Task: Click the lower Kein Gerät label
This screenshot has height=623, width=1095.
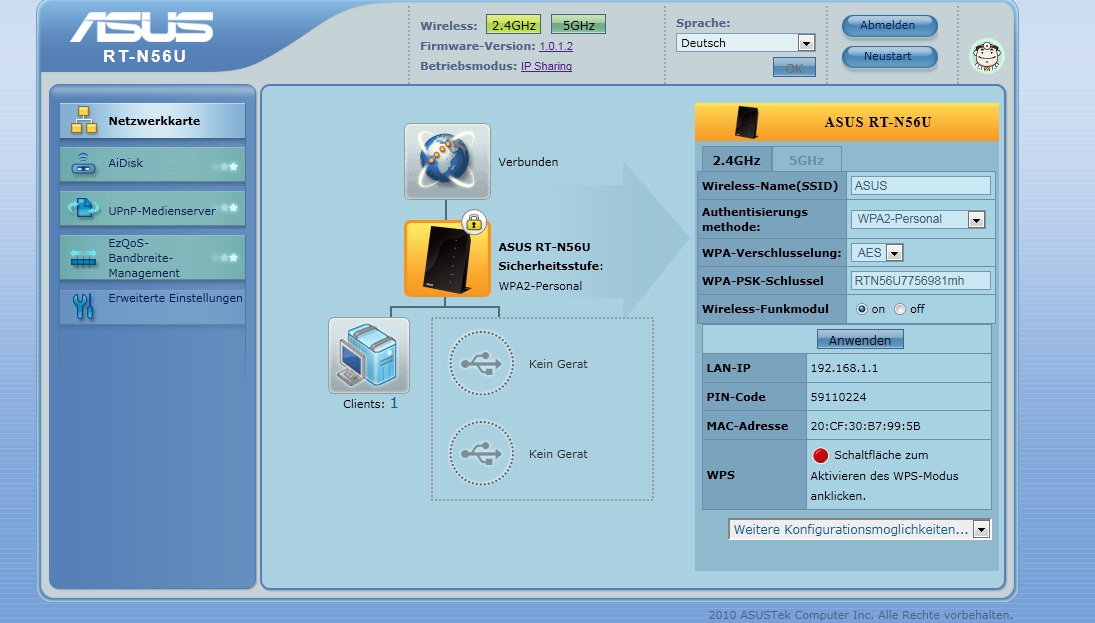Action: coord(558,454)
